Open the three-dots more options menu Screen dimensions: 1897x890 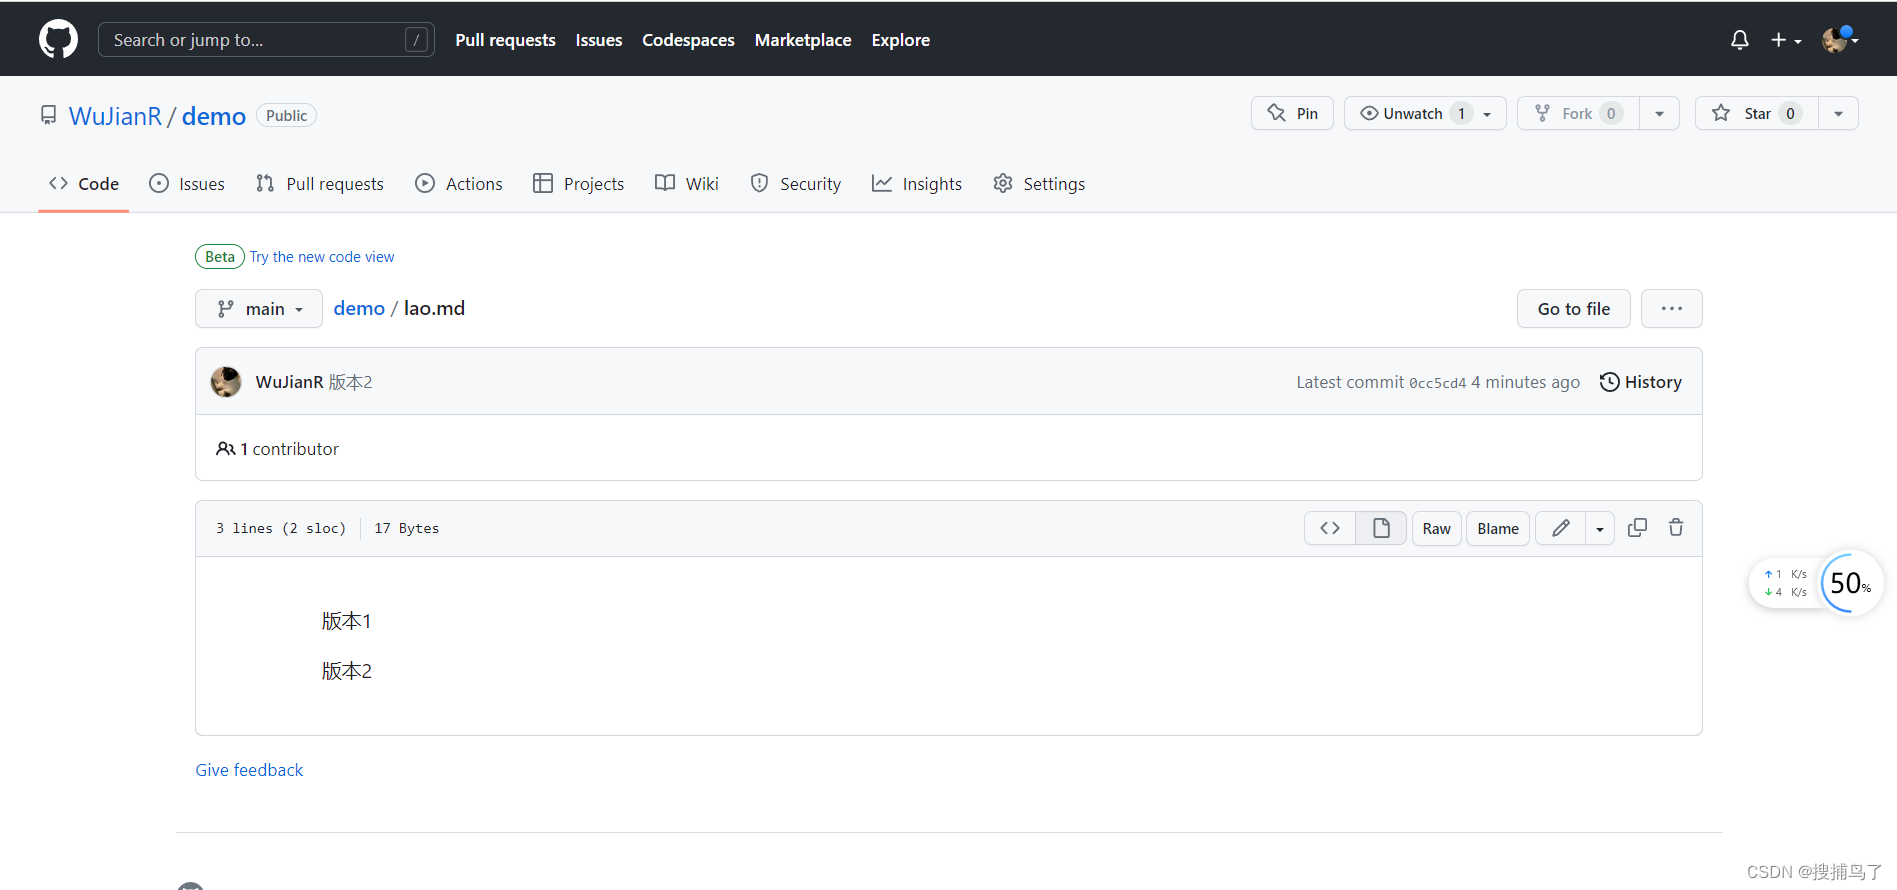click(x=1672, y=309)
